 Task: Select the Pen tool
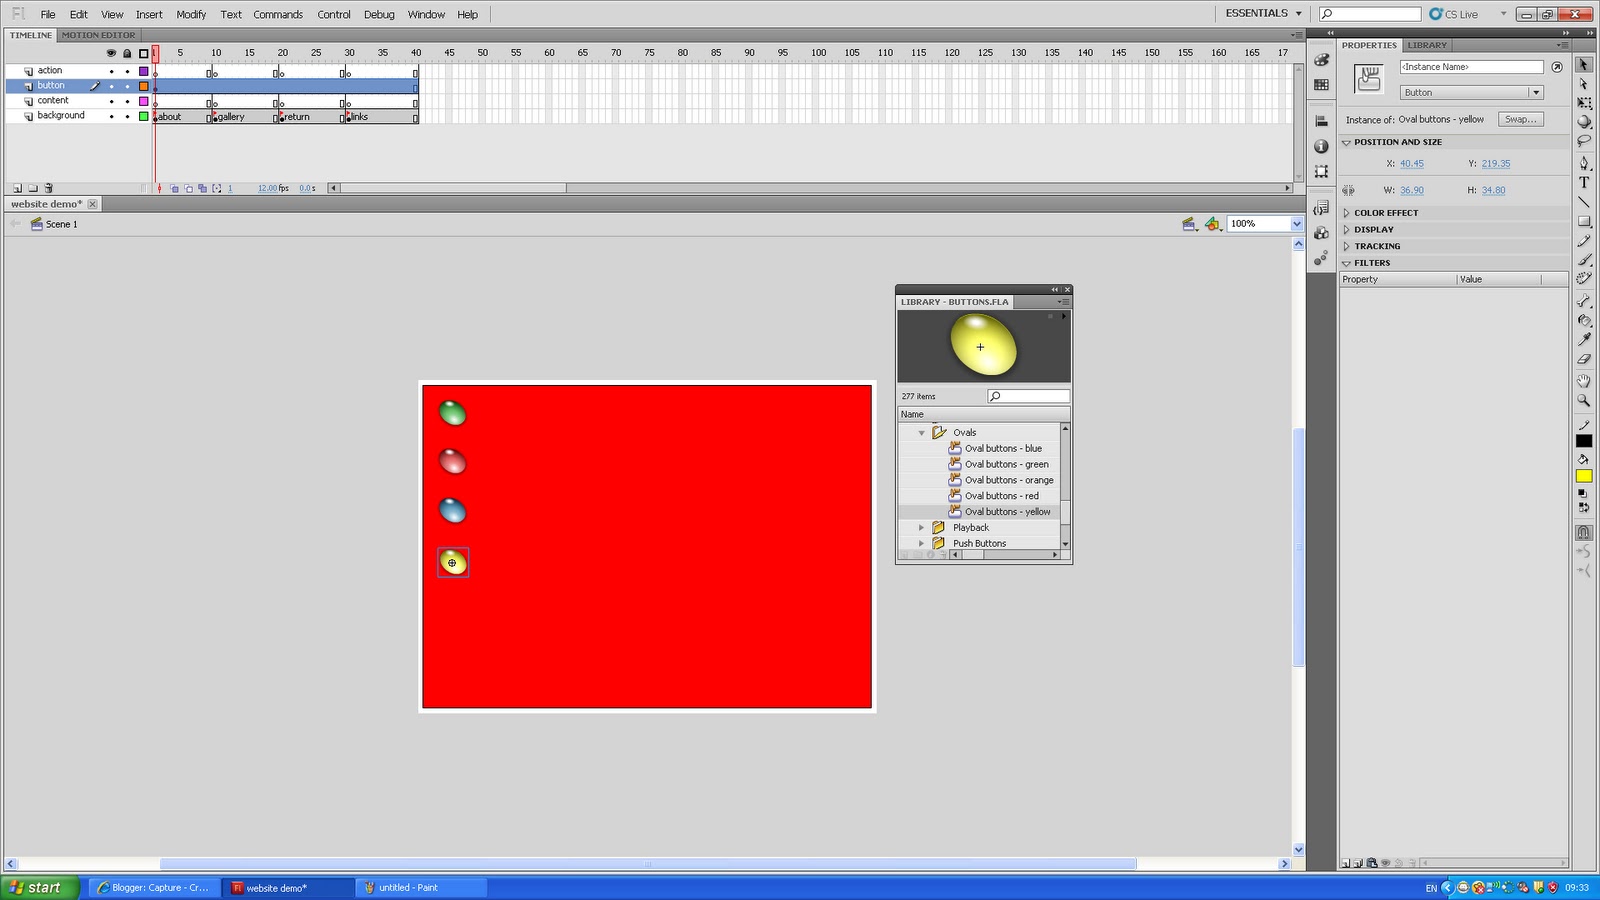1584,163
